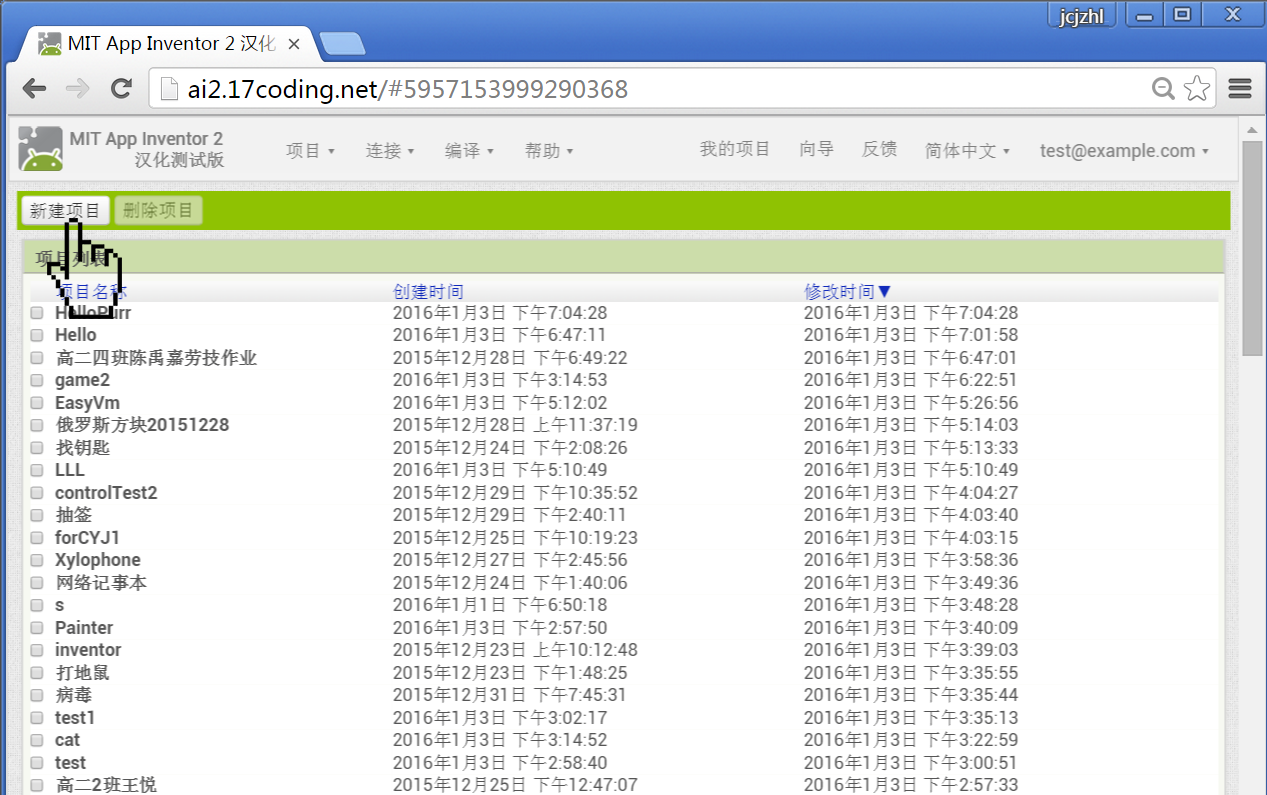Check the box beside Xylophone project
Viewport: 1267px width, 795px height.
tap(37, 560)
